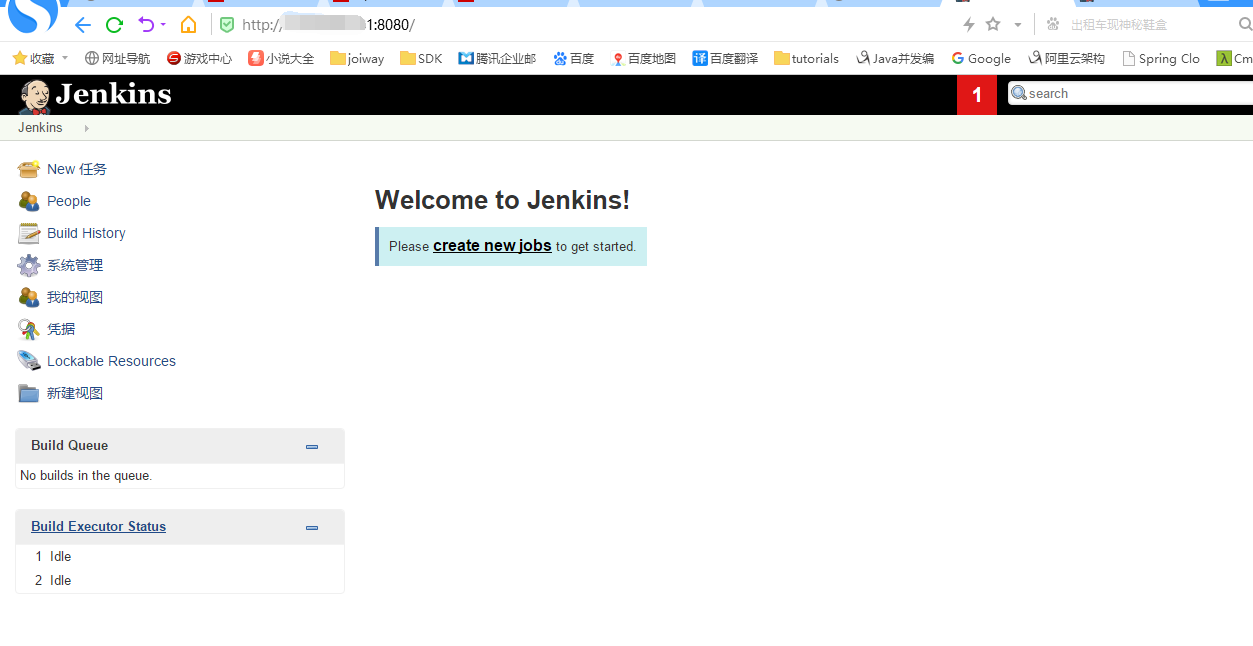Open 腾讯企业邮 bookmark

click(x=497, y=58)
